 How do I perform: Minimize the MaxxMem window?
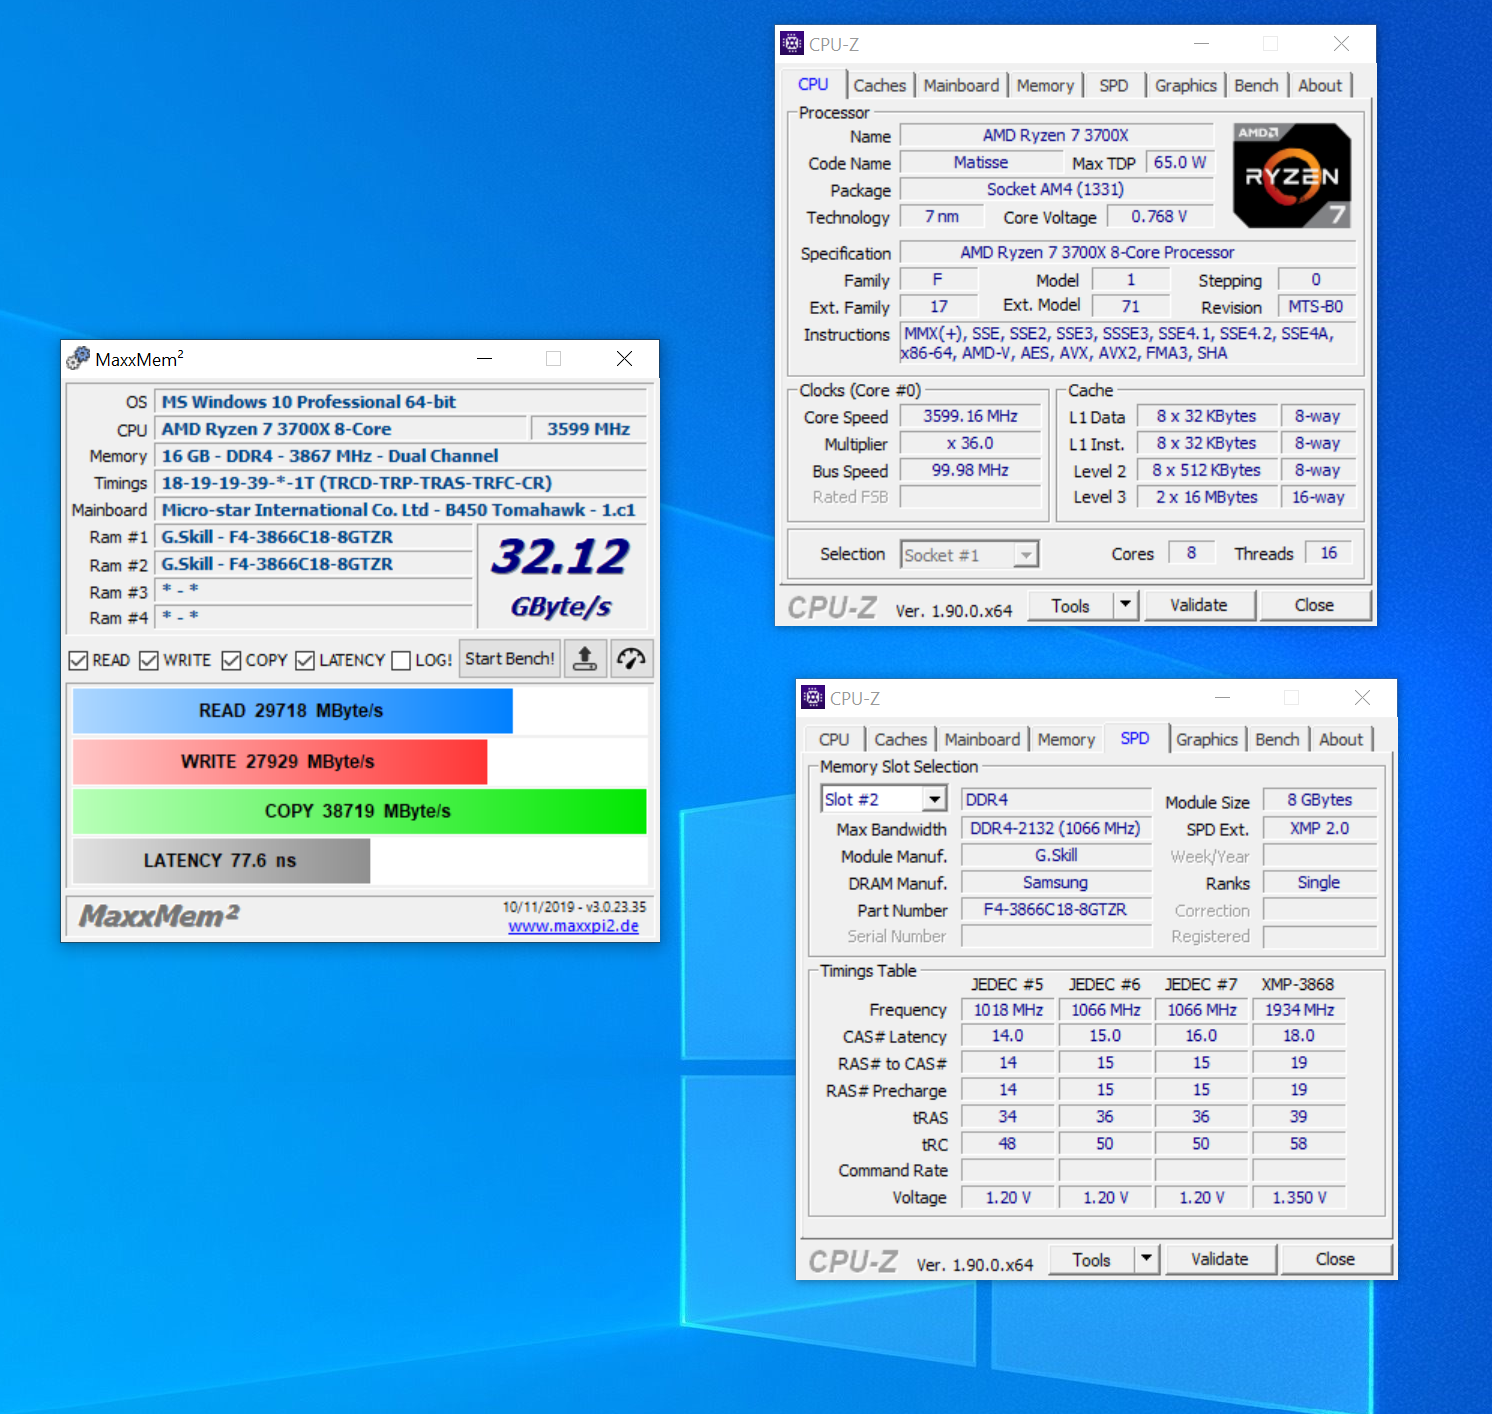pos(484,358)
